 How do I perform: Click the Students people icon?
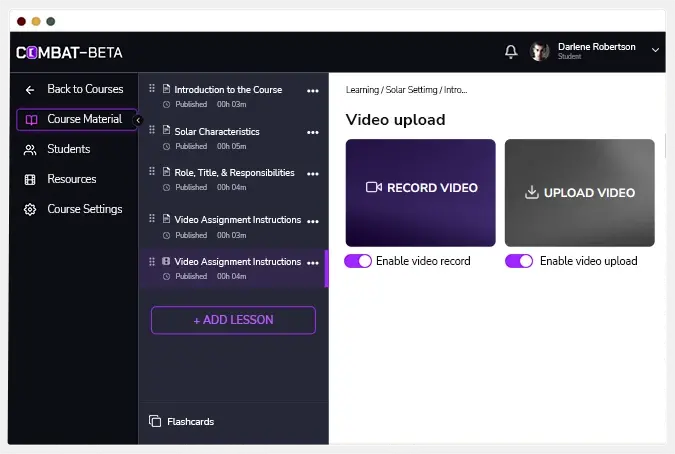click(x=30, y=149)
